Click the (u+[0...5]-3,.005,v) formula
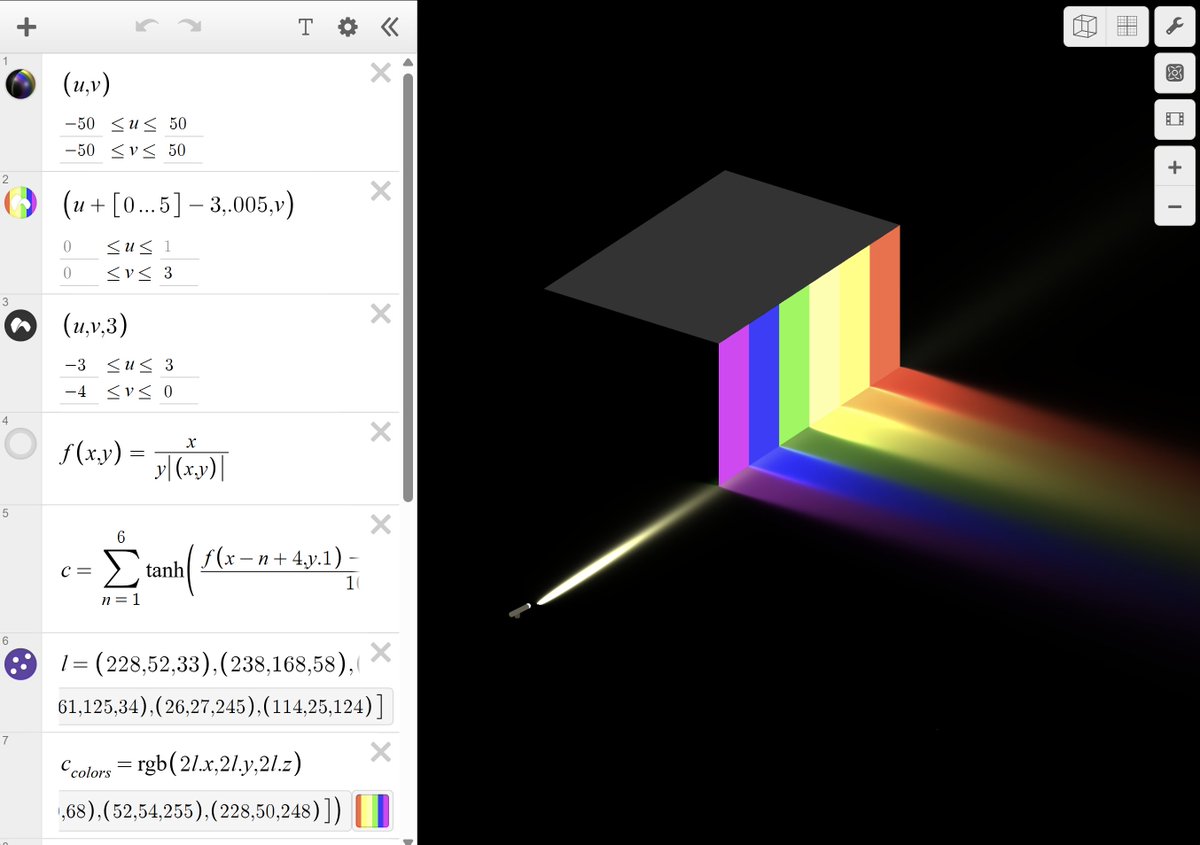 tap(178, 205)
